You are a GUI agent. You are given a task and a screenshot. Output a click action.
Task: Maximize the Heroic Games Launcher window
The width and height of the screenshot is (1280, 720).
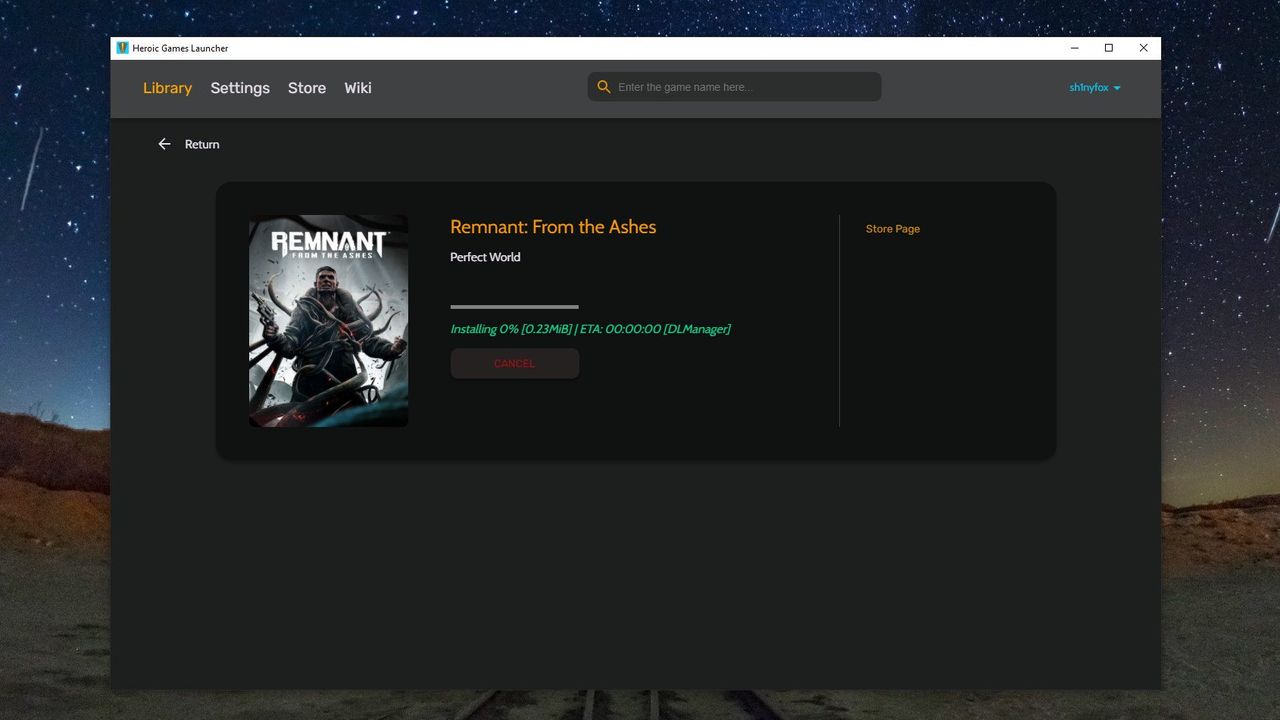tap(1109, 48)
